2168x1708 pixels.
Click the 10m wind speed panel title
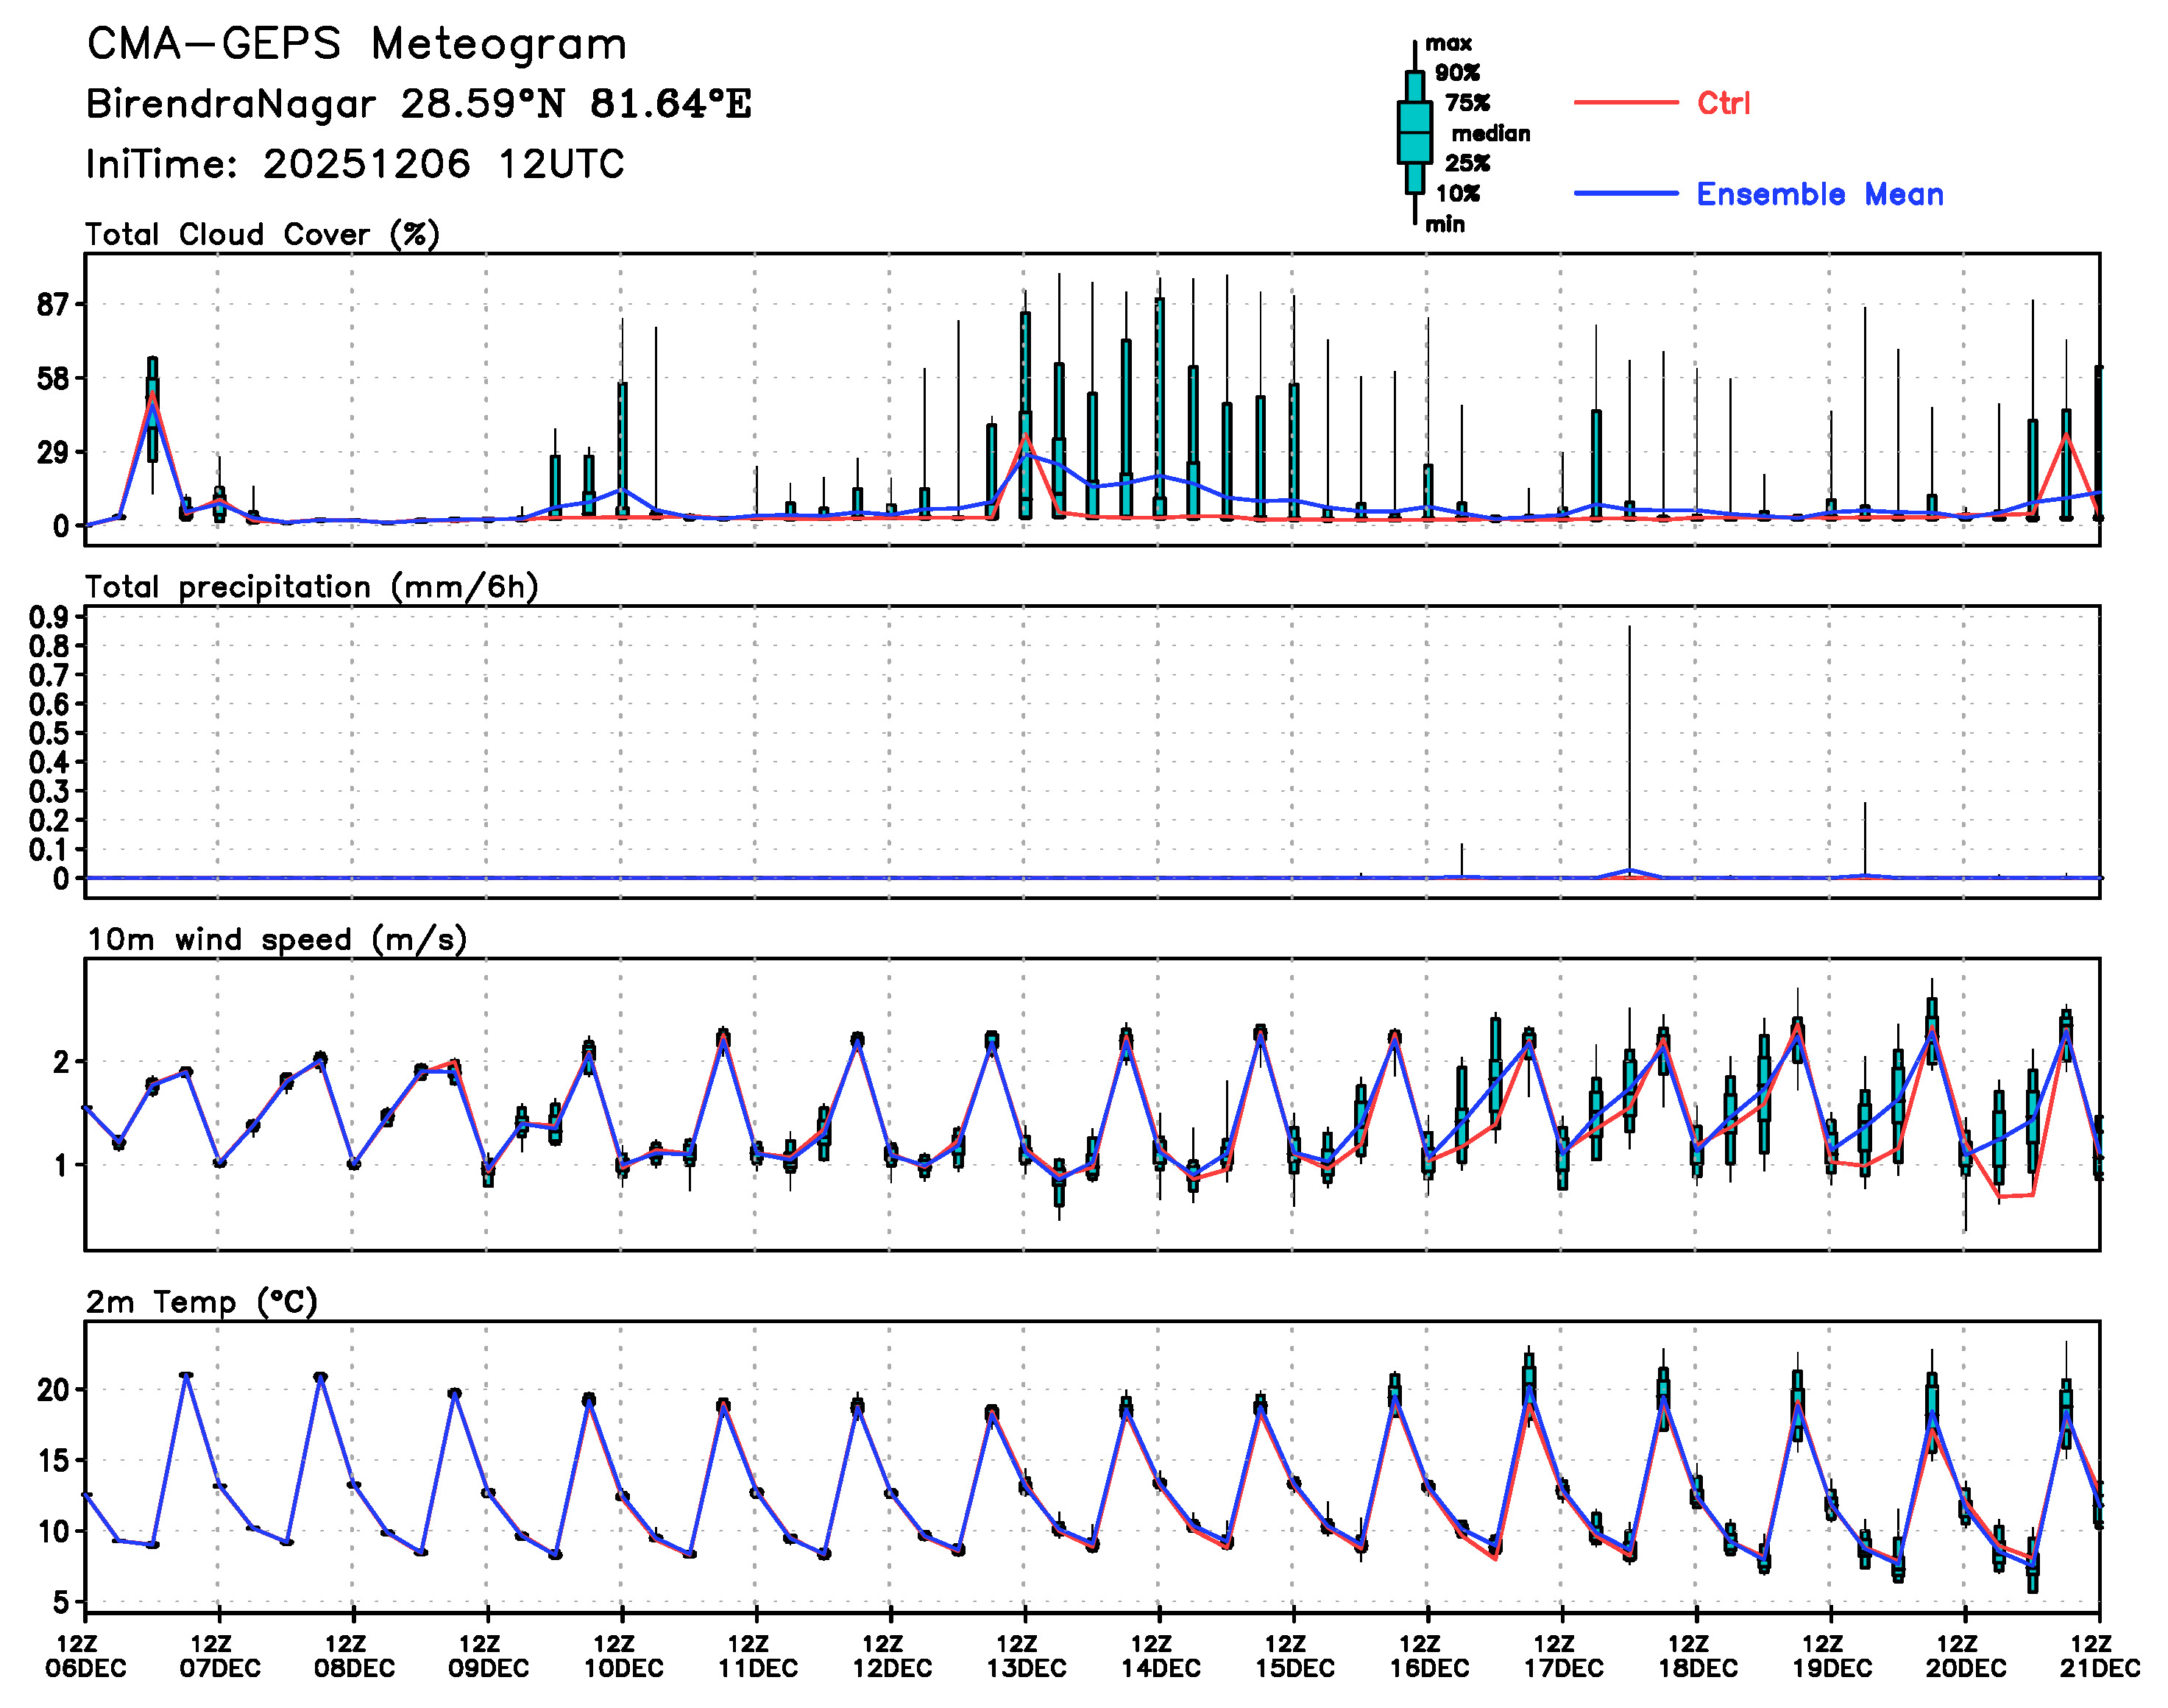[277, 940]
